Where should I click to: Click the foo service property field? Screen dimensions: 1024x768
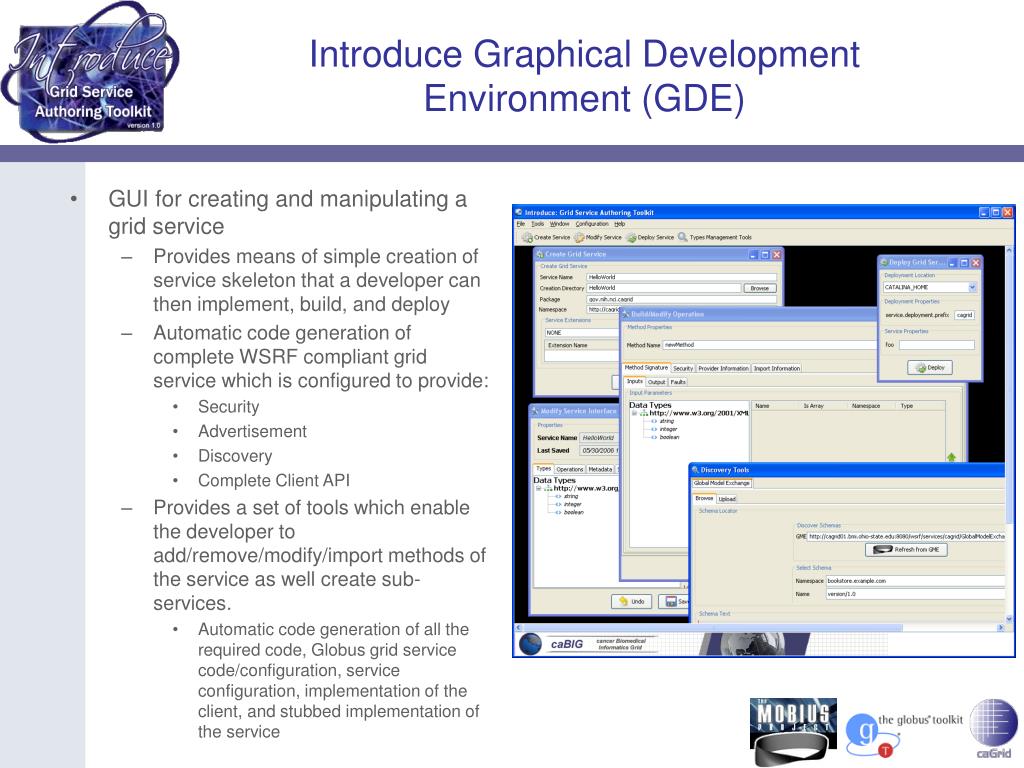coord(936,345)
